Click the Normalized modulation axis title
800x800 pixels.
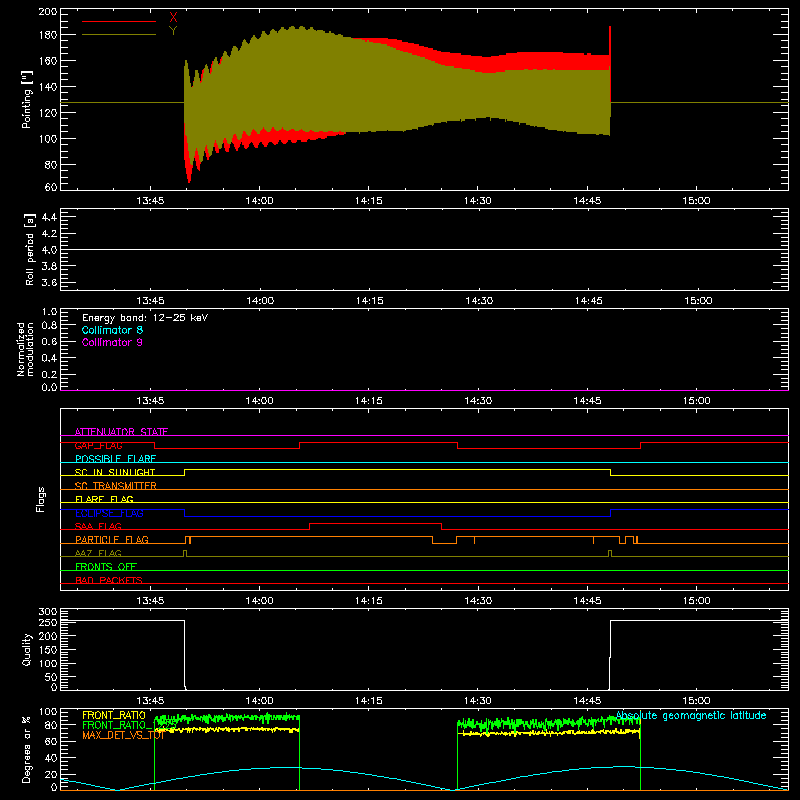tap(25, 349)
